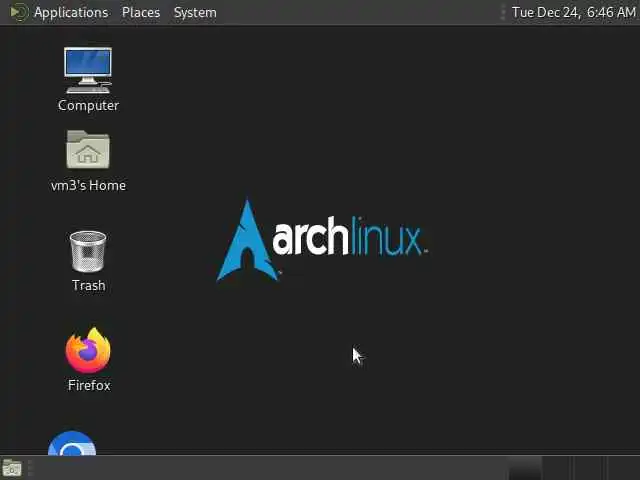Open the Places menu

point(141,12)
